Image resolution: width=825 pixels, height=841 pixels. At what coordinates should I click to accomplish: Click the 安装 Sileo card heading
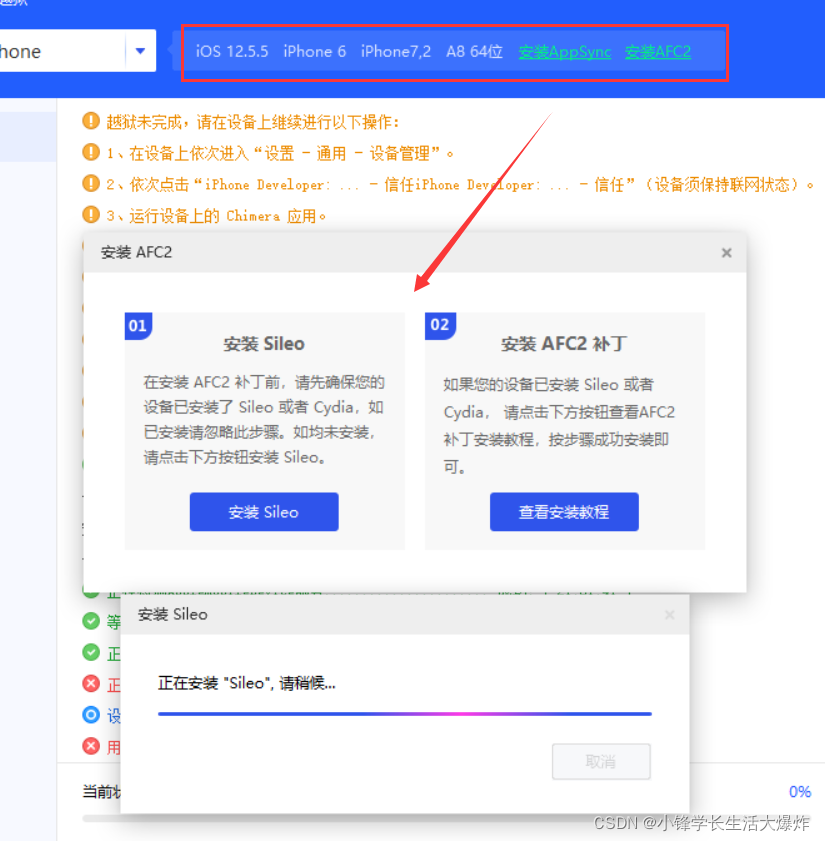tap(264, 344)
